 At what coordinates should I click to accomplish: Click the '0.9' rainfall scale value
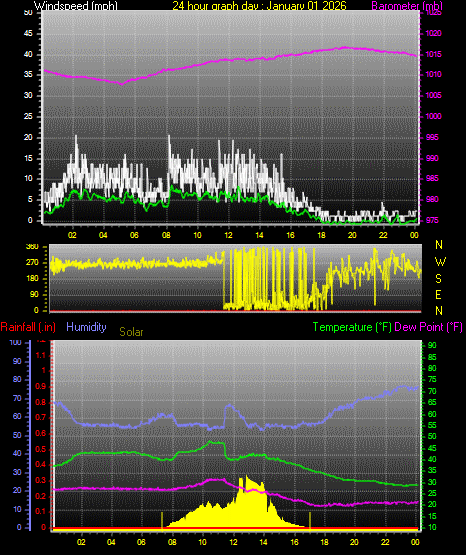pyautogui.click(x=41, y=386)
